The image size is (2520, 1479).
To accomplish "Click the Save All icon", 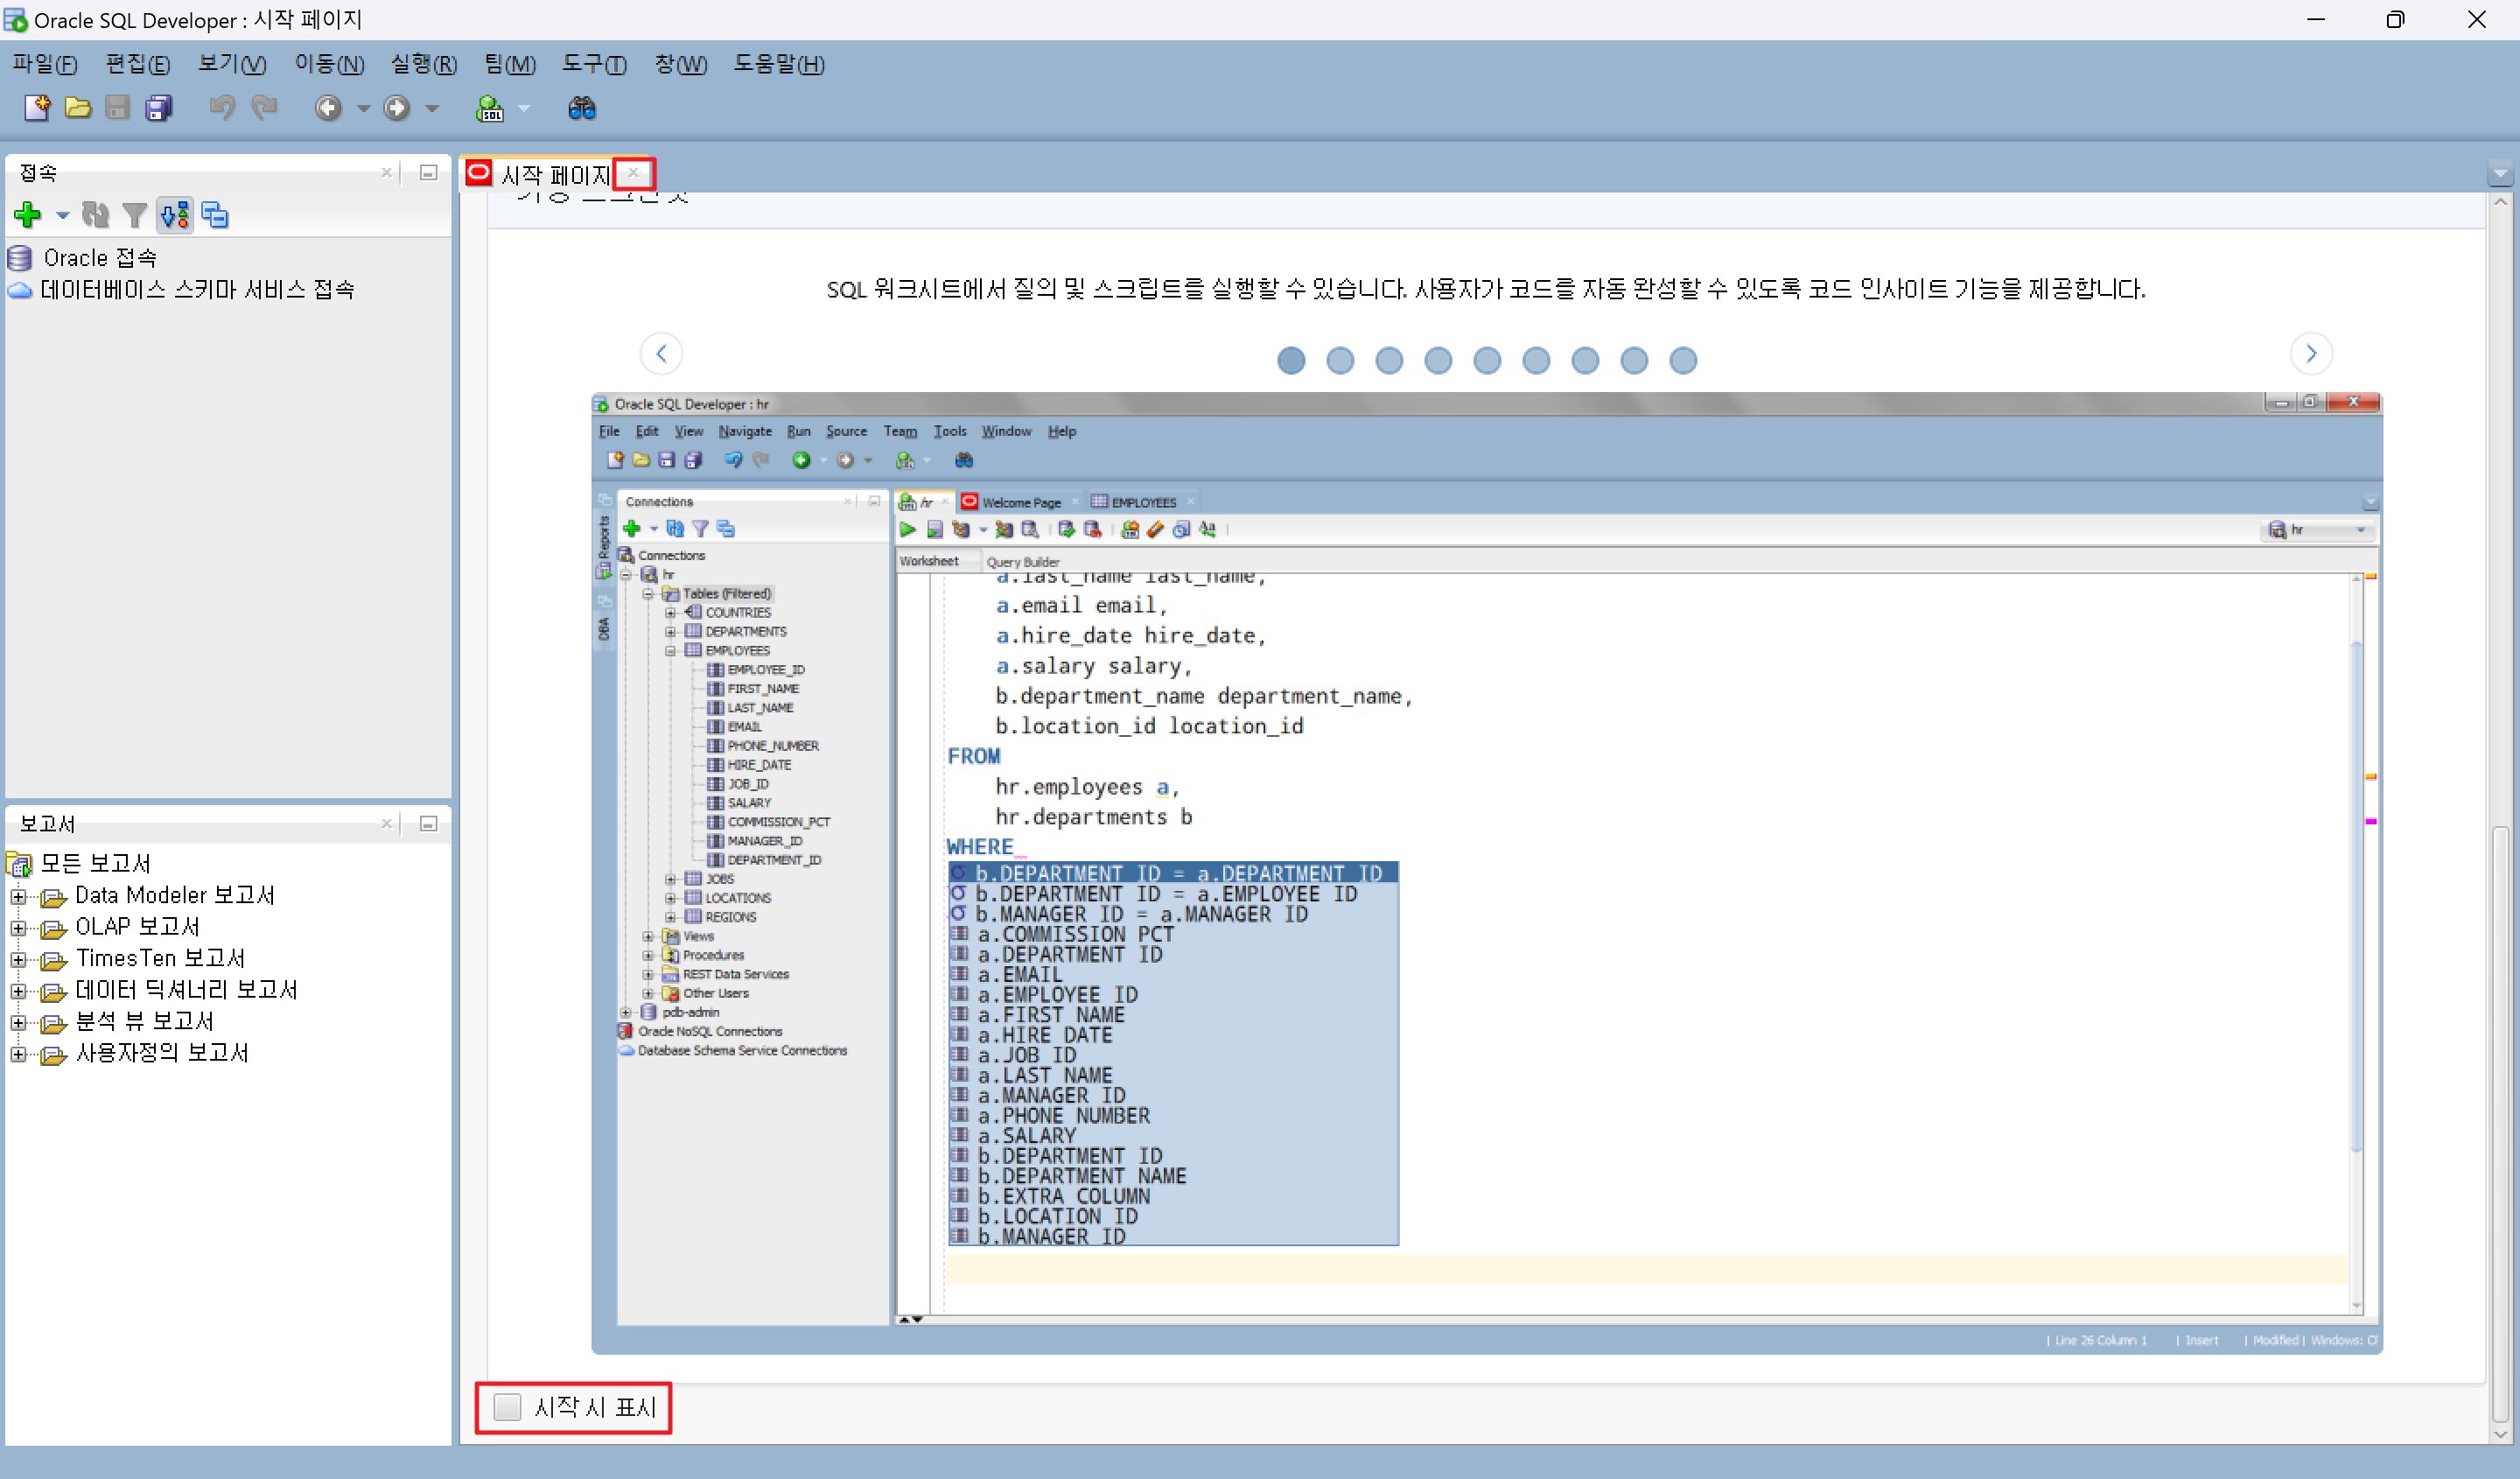I will (159, 108).
